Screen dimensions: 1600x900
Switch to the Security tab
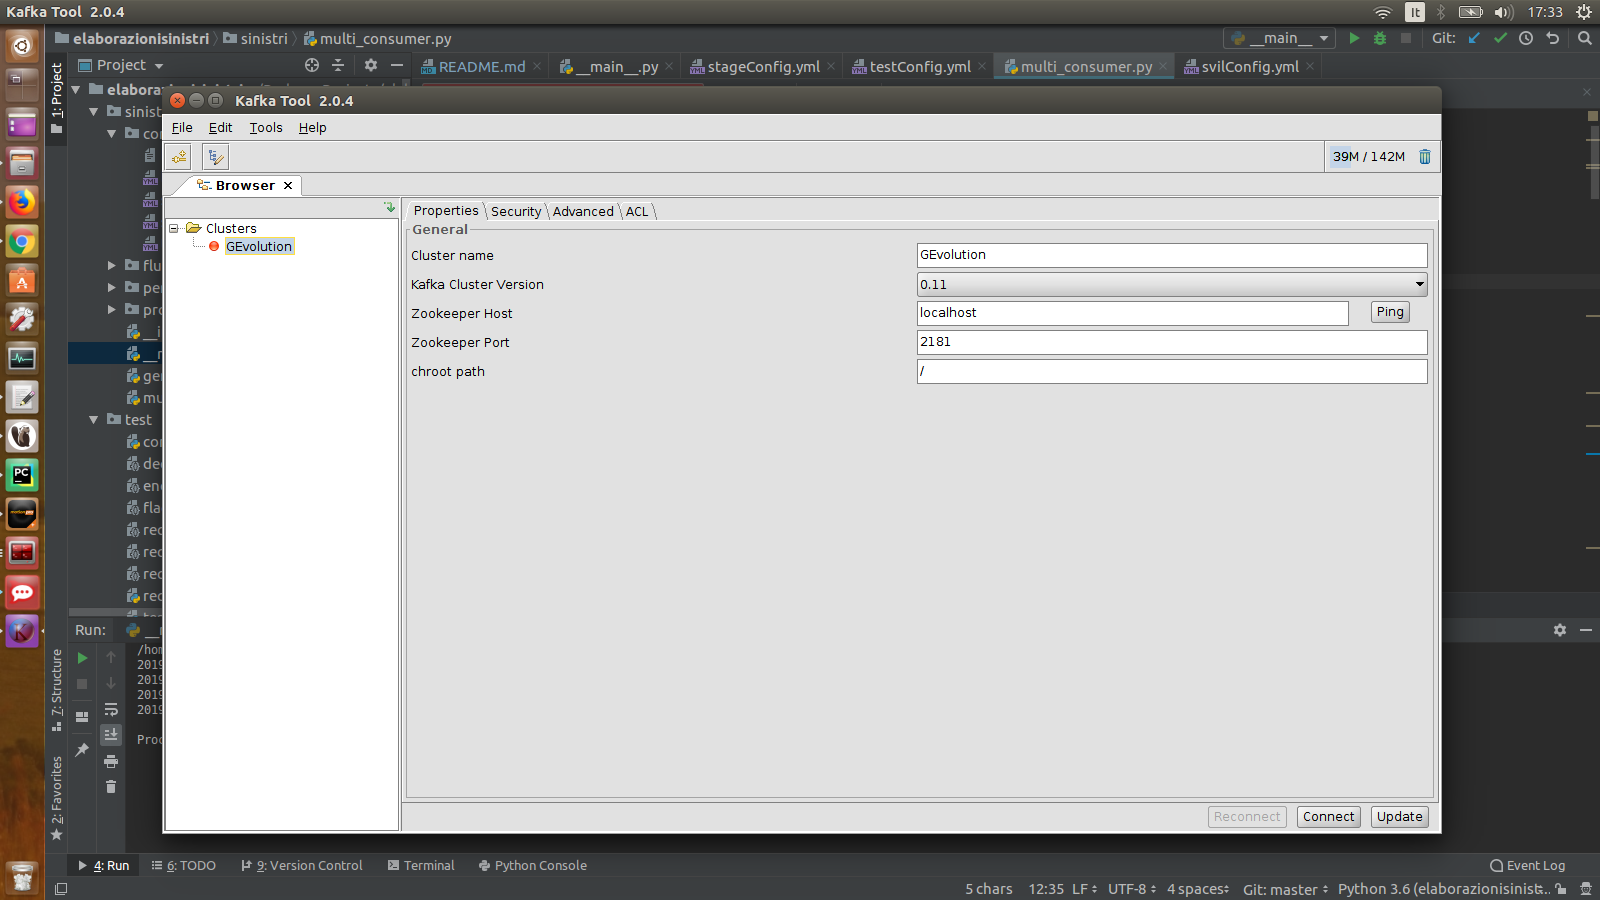coord(516,212)
